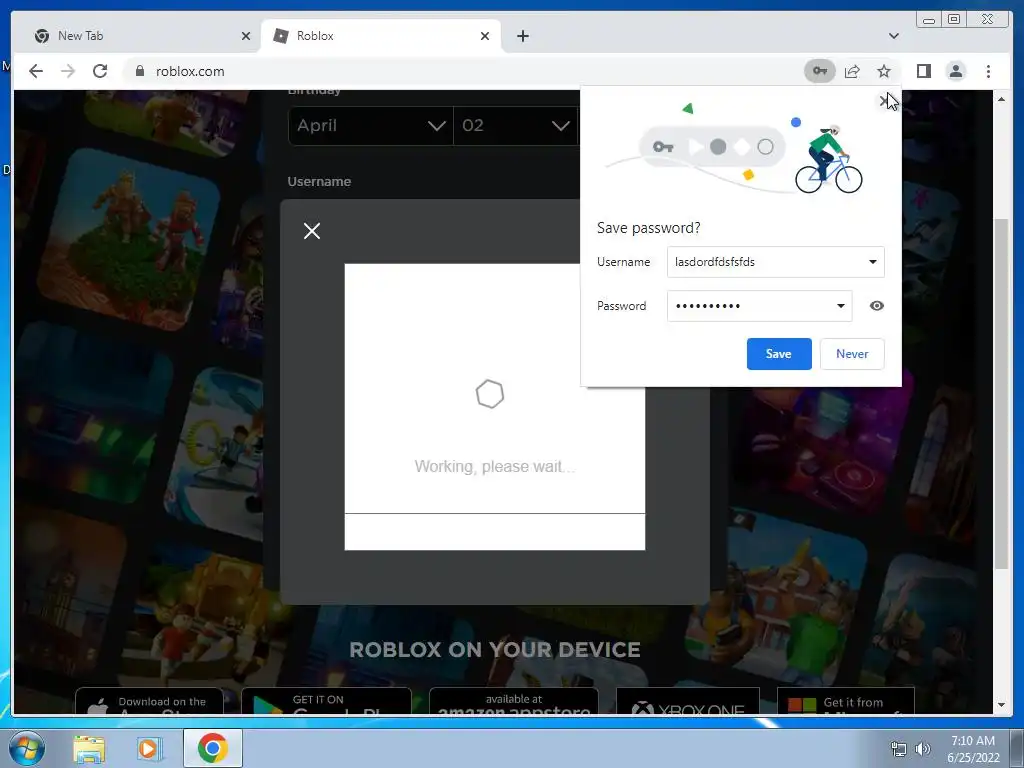Open the 02 birthday day dropdown
1024x768 pixels.
(x=515, y=125)
